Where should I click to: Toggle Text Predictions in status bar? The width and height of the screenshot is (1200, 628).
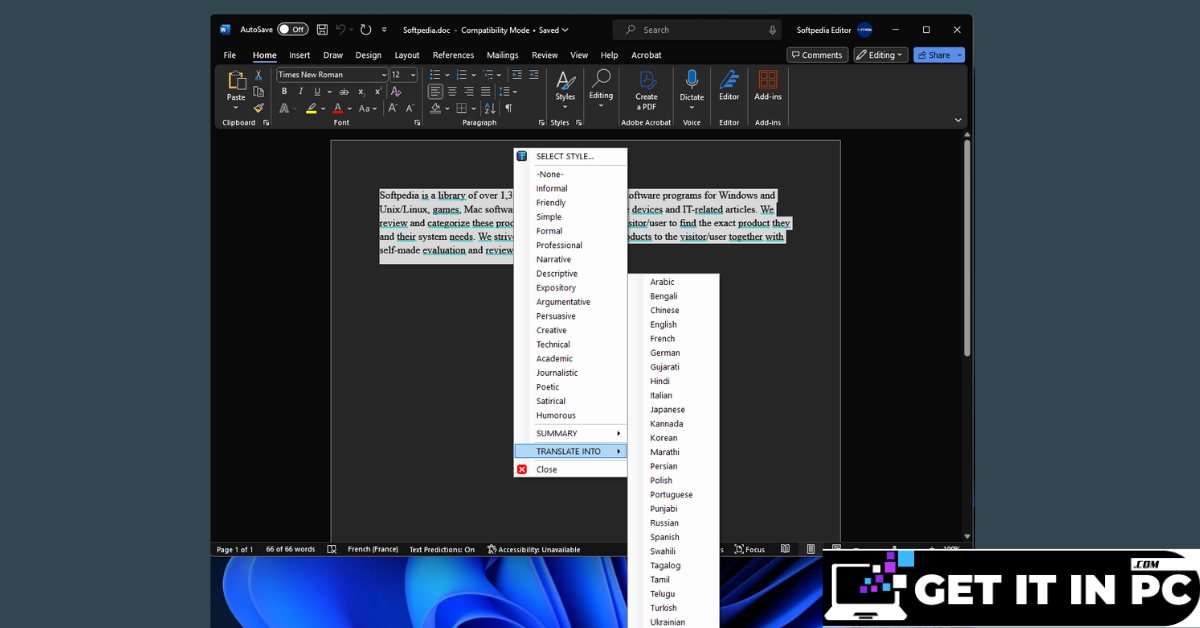tap(442, 549)
